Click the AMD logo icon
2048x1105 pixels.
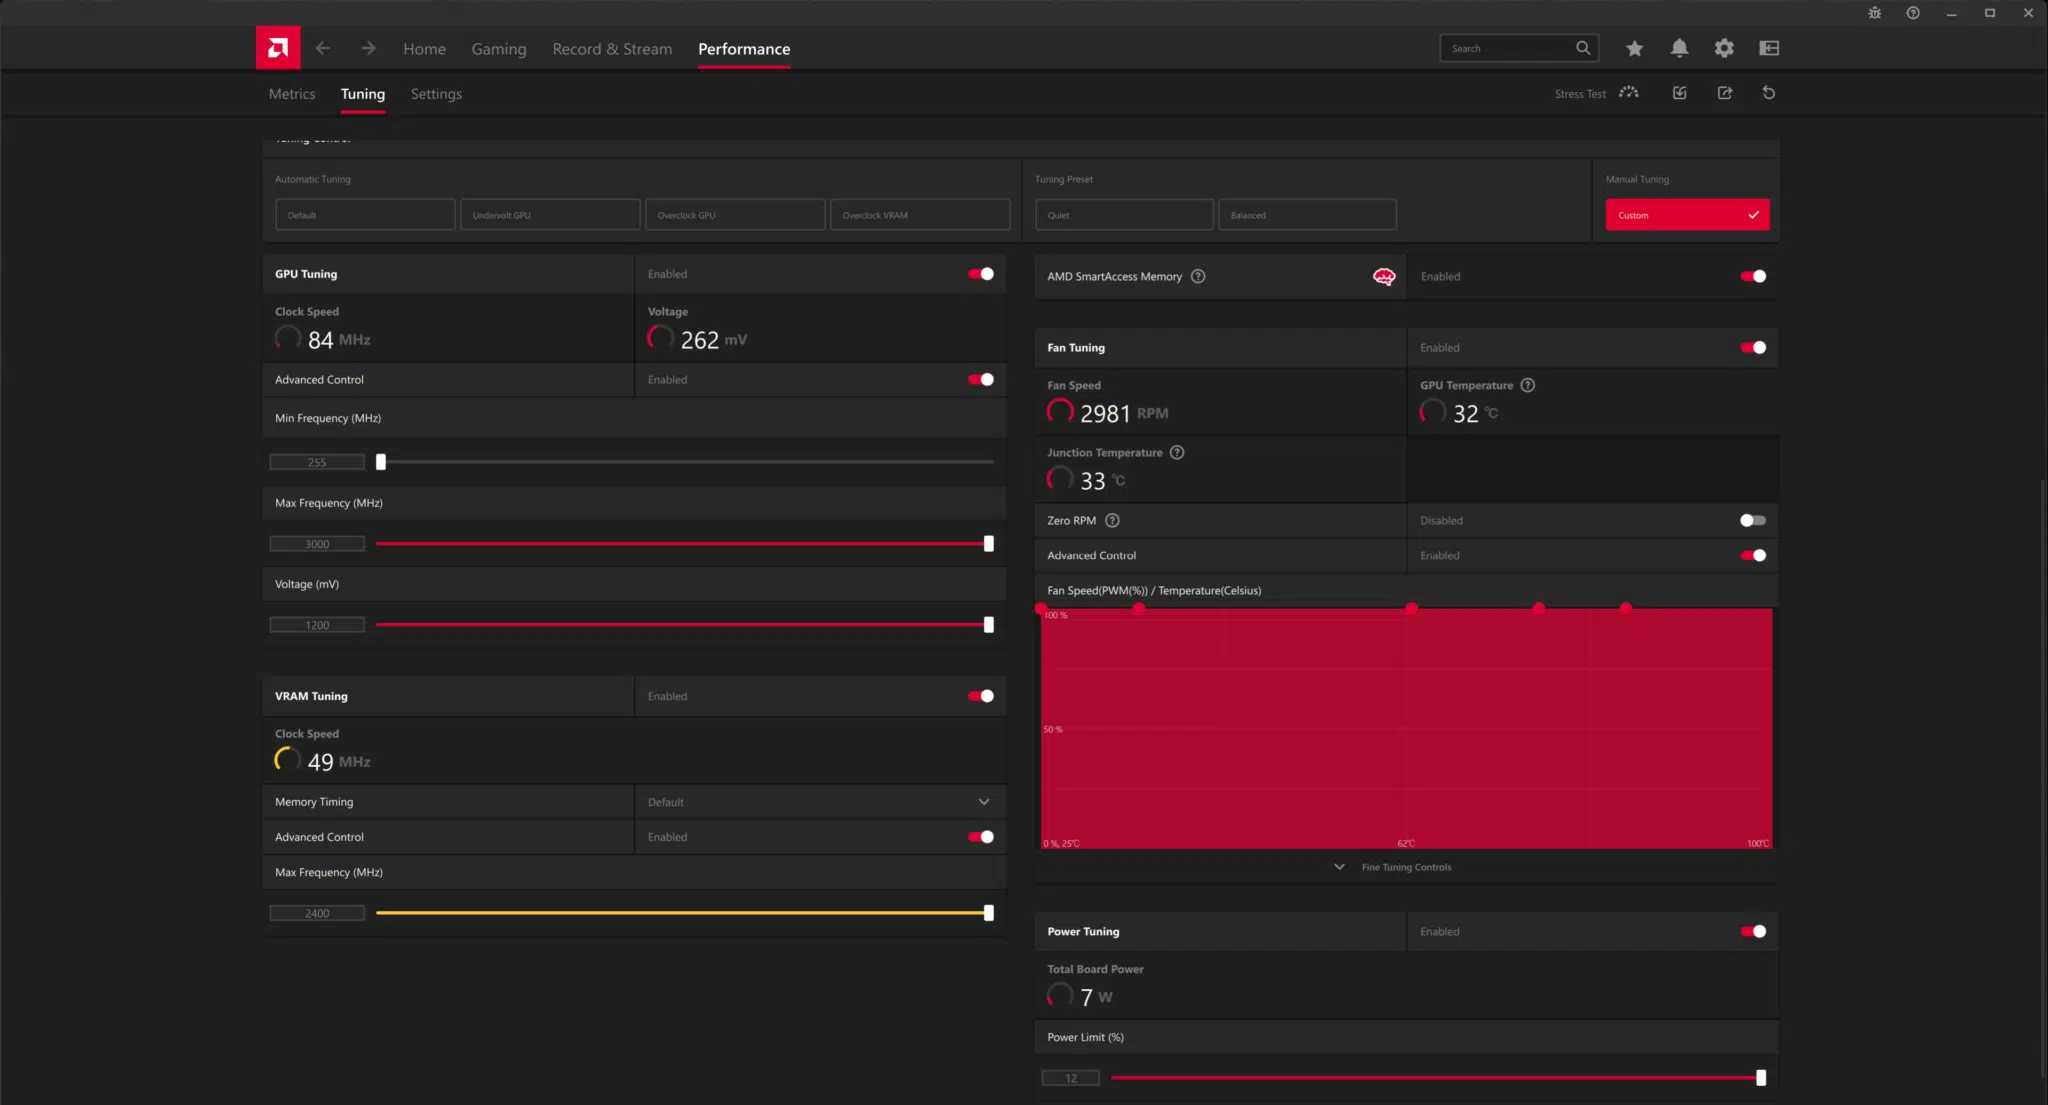pos(278,48)
